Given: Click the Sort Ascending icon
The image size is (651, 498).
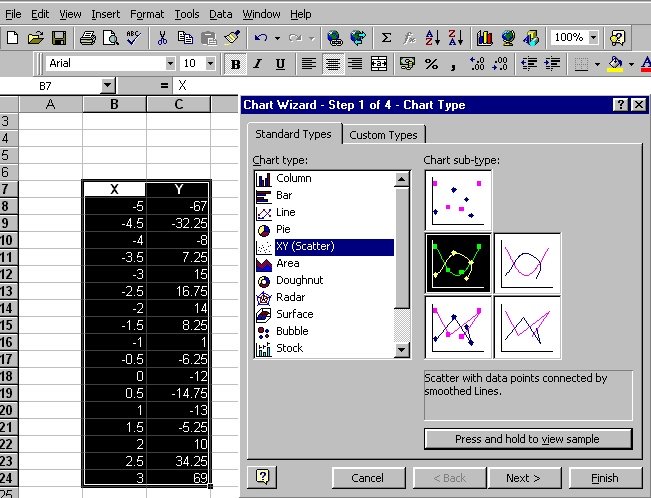Looking at the screenshot, I should click(432, 38).
